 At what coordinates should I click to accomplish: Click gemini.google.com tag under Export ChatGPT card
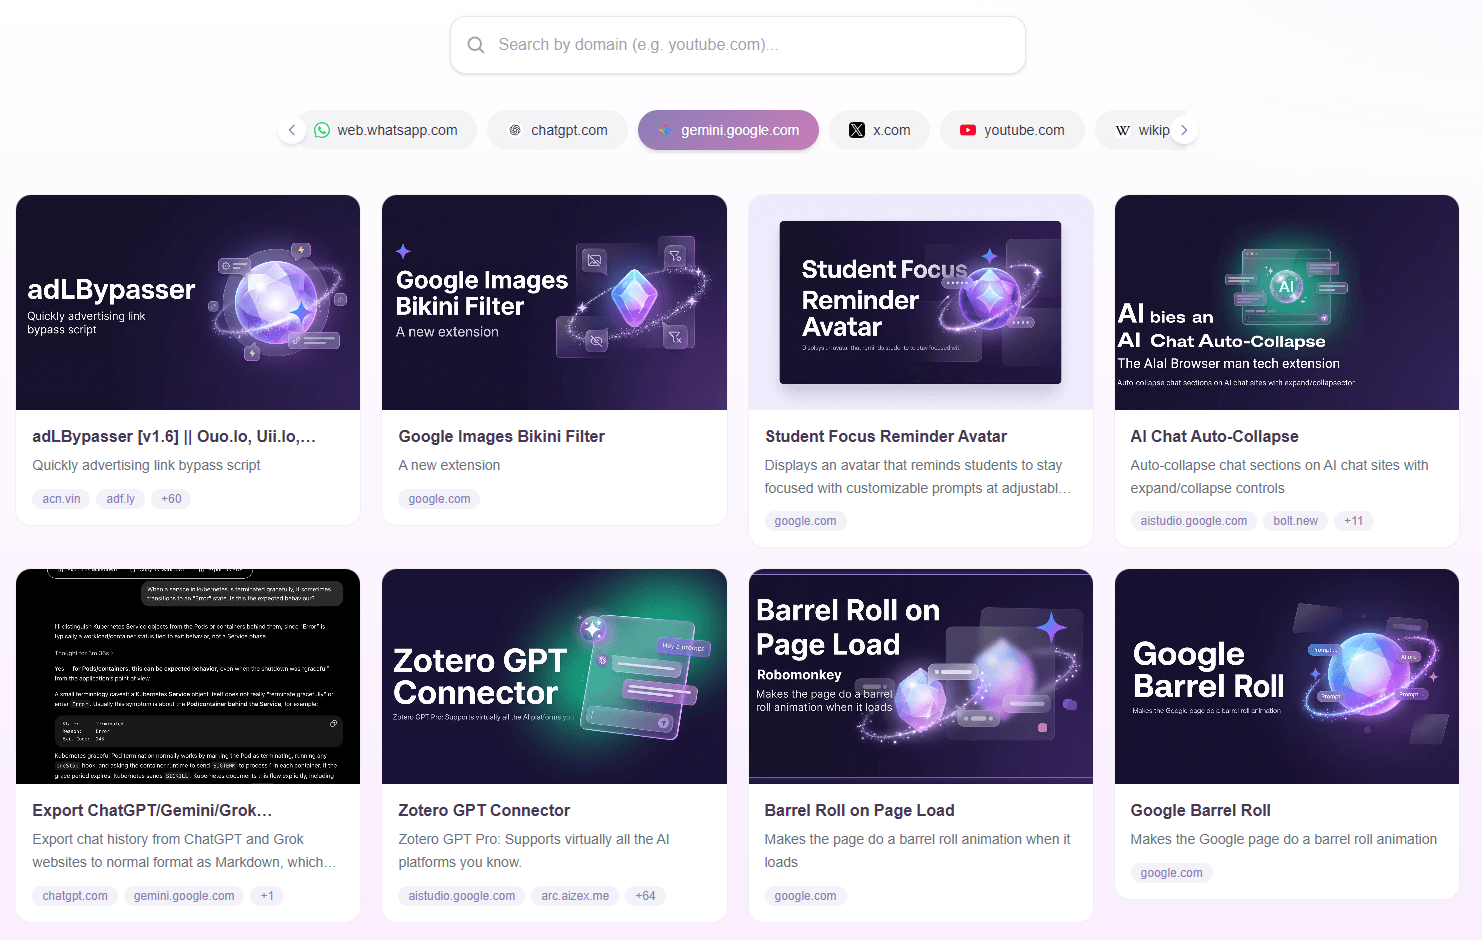pyautogui.click(x=184, y=896)
